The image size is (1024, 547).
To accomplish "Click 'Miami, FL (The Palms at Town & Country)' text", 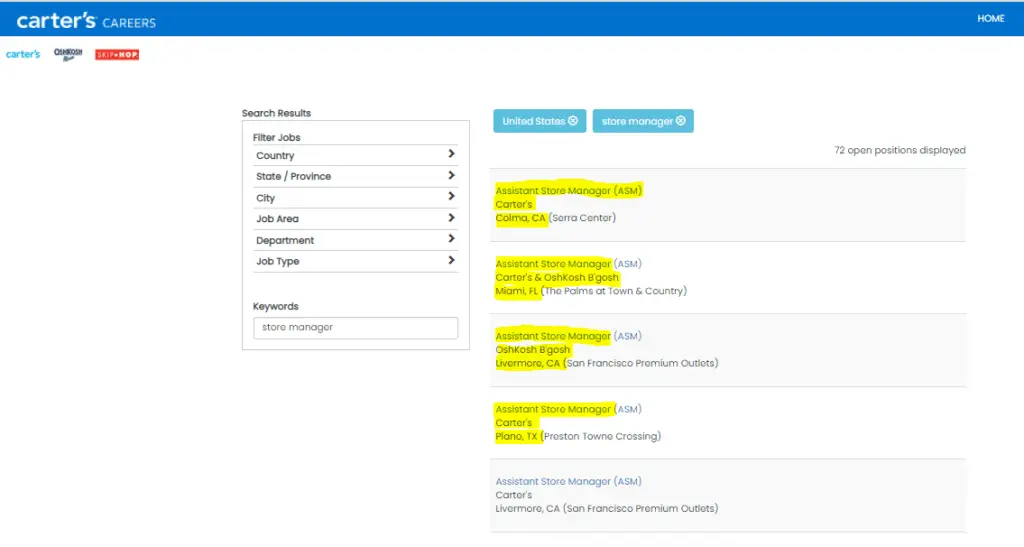I will click(x=591, y=291).
